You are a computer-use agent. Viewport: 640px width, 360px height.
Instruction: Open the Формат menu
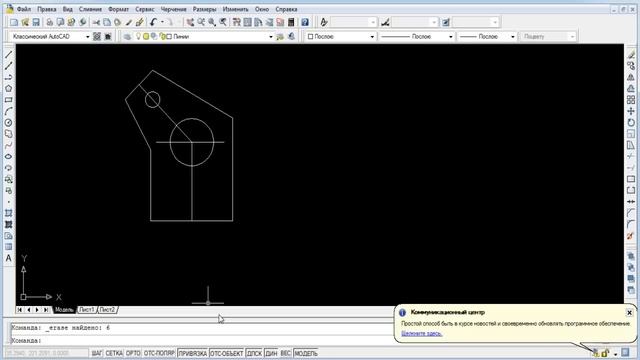tap(118, 9)
